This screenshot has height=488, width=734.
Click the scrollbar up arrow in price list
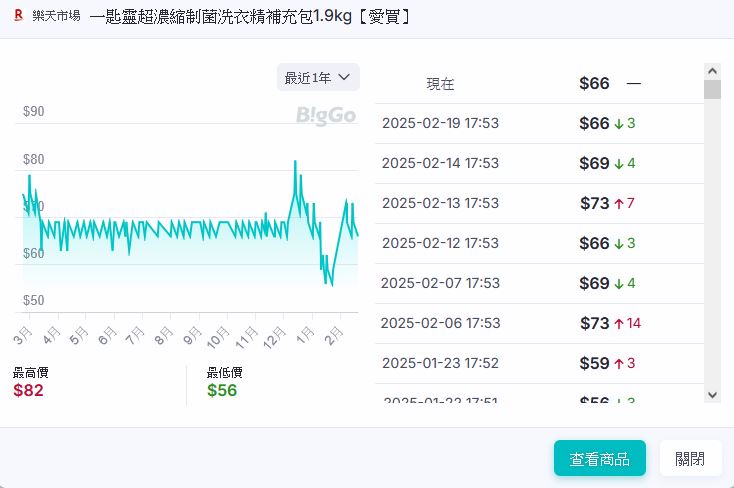click(712, 71)
